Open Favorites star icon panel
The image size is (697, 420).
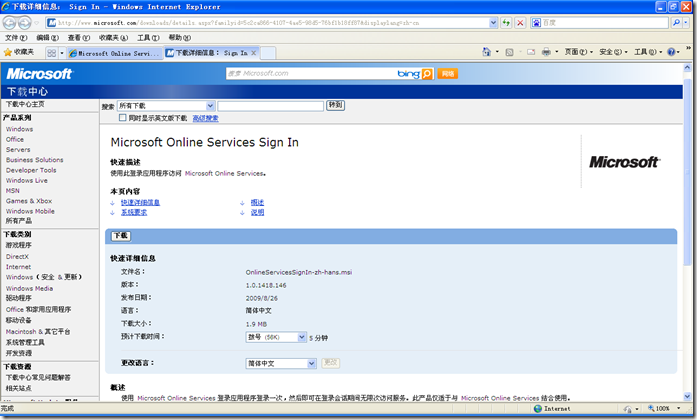pyautogui.click(x=8, y=52)
